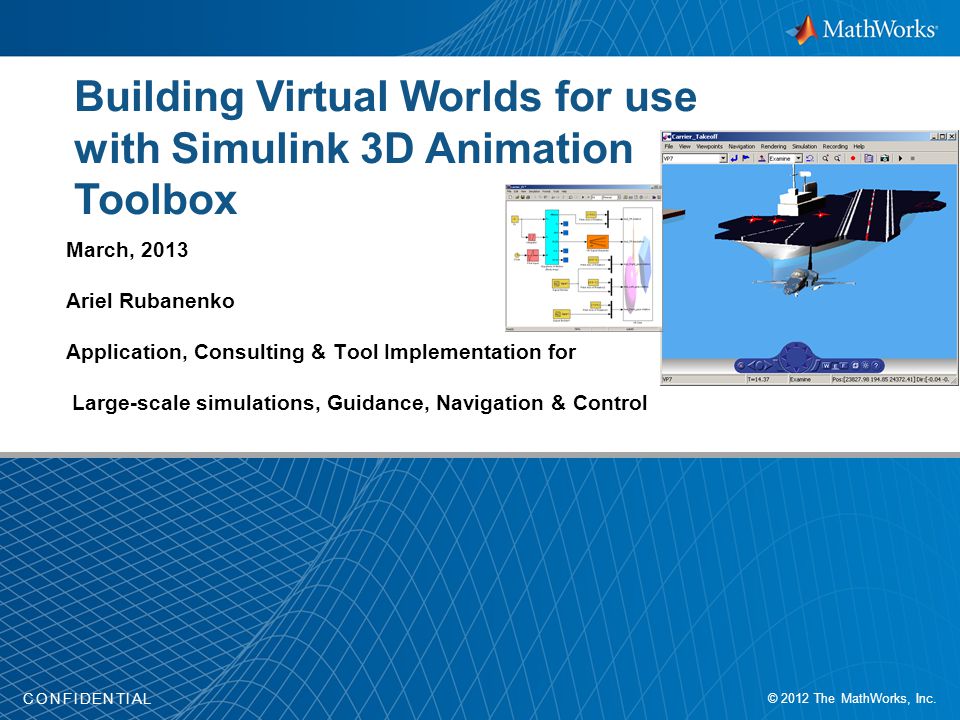Image resolution: width=960 pixels, height=720 pixels.
Task: Click next viewpoint arrow on navigation panel
Action: pyautogui.click(x=768, y=366)
